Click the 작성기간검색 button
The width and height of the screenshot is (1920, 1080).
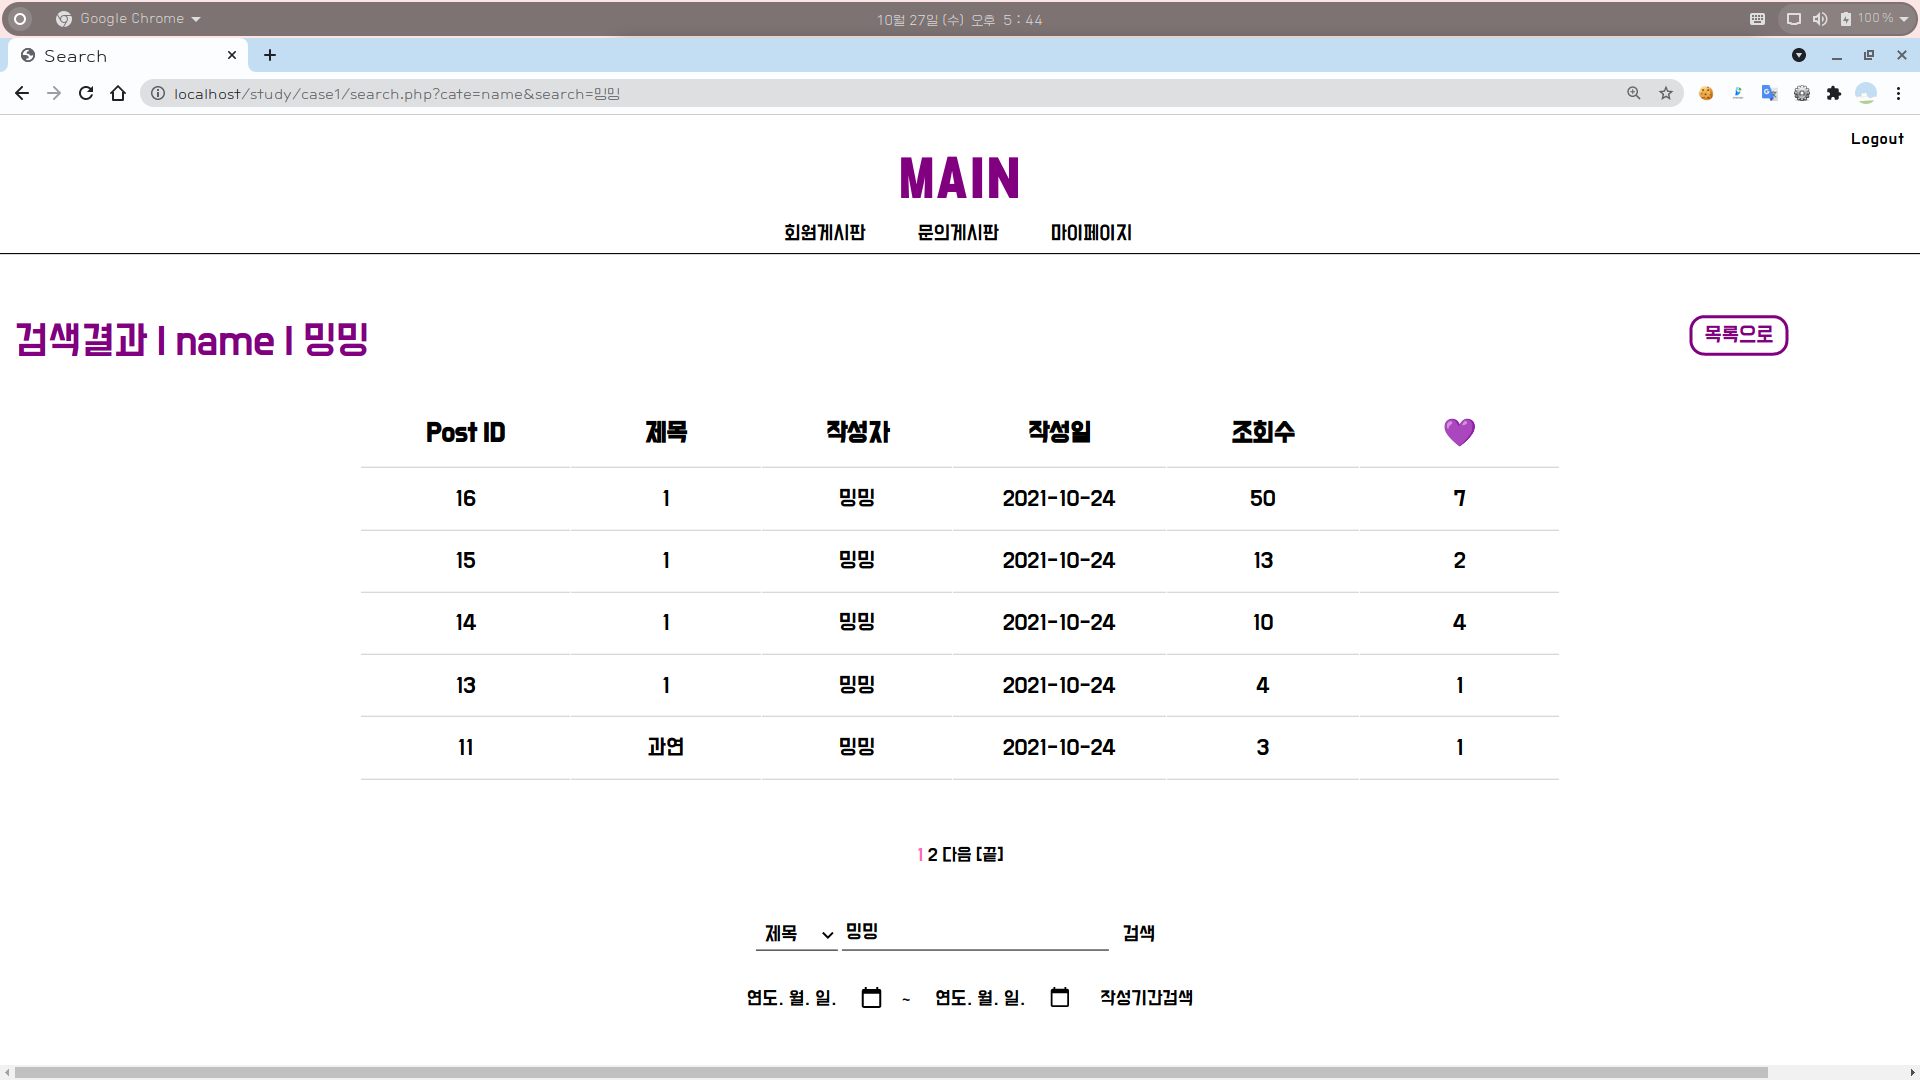pyautogui.click(x=1146, y=998)
